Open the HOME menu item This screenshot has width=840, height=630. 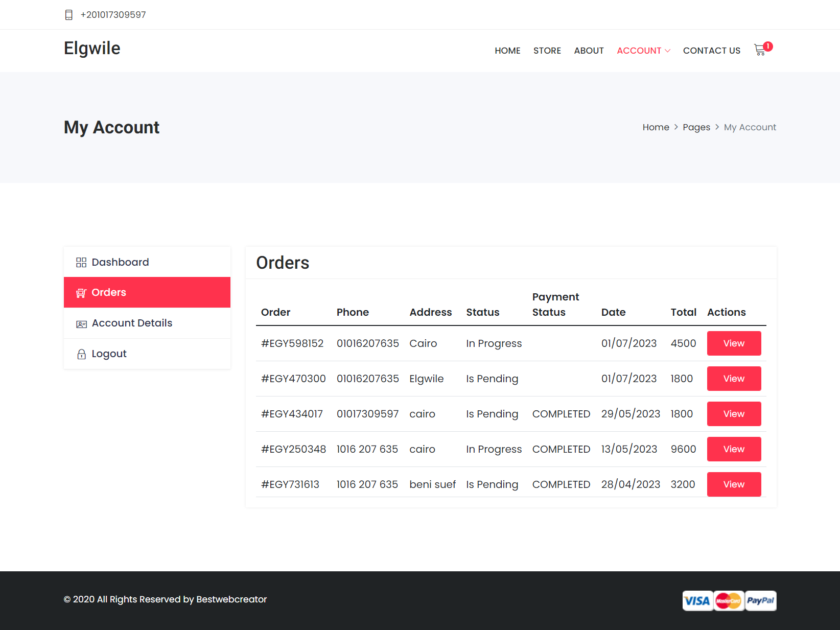[507, 50]
